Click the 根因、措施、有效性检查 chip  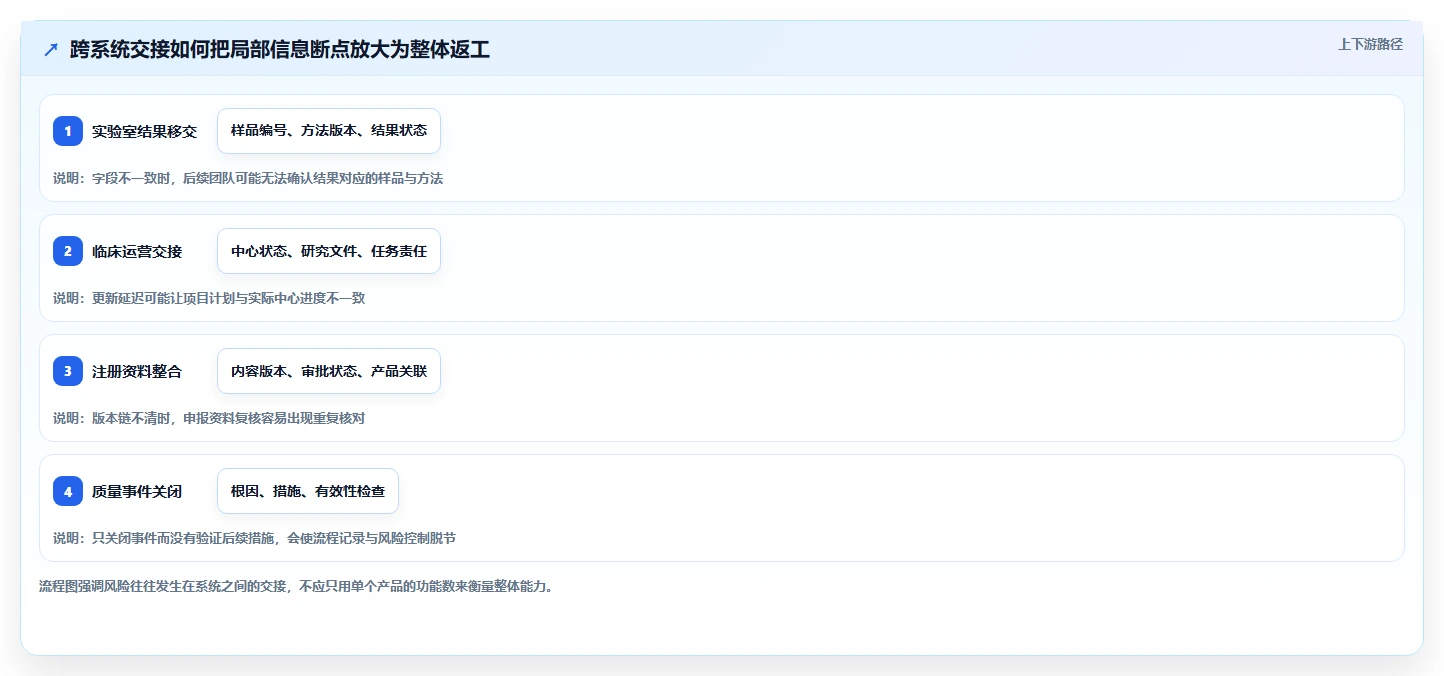click(308, 491)
